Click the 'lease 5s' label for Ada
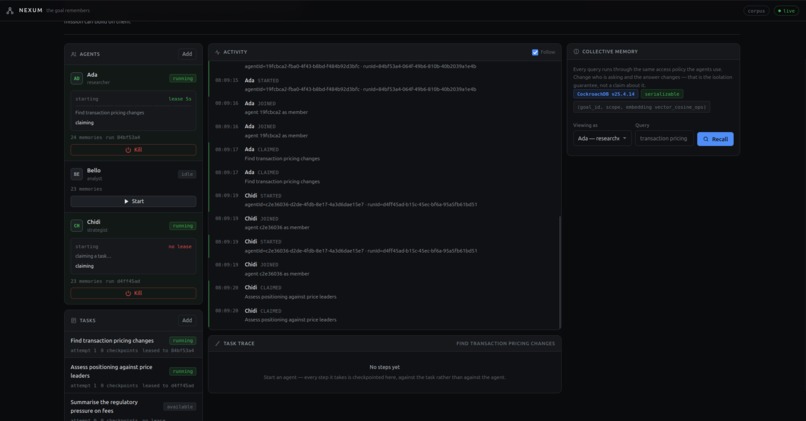Image resolution: width=806 pixels, height=421 pixels. coord(180,99)
